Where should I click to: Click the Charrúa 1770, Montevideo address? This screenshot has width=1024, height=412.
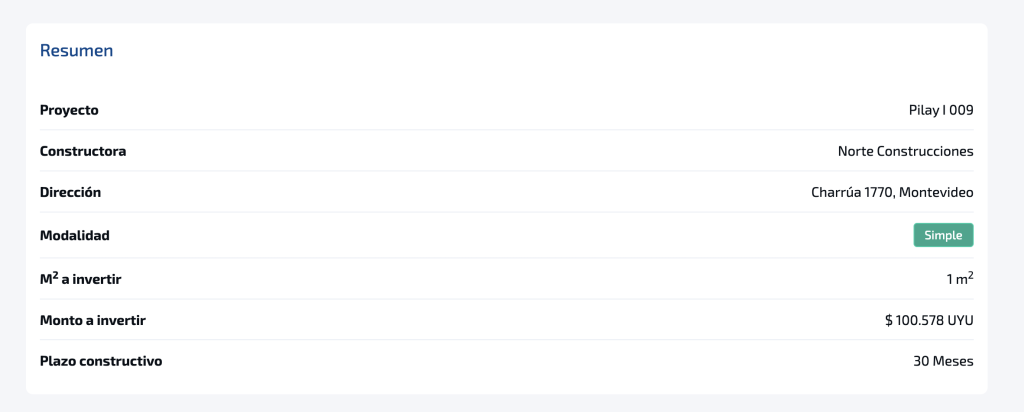pyautogui.click(x=892, y=193)
